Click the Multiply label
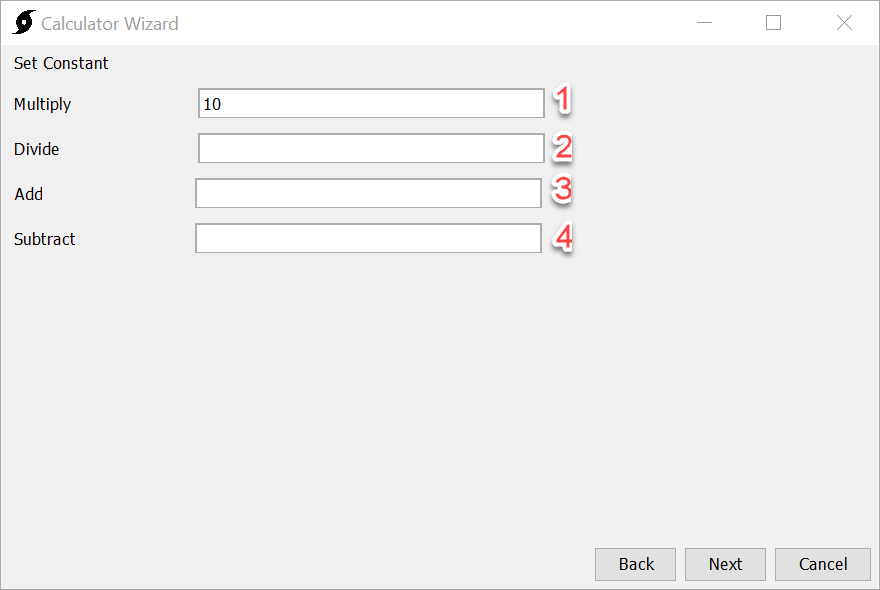Screen dimensions: 880x590 click(42, 104)
